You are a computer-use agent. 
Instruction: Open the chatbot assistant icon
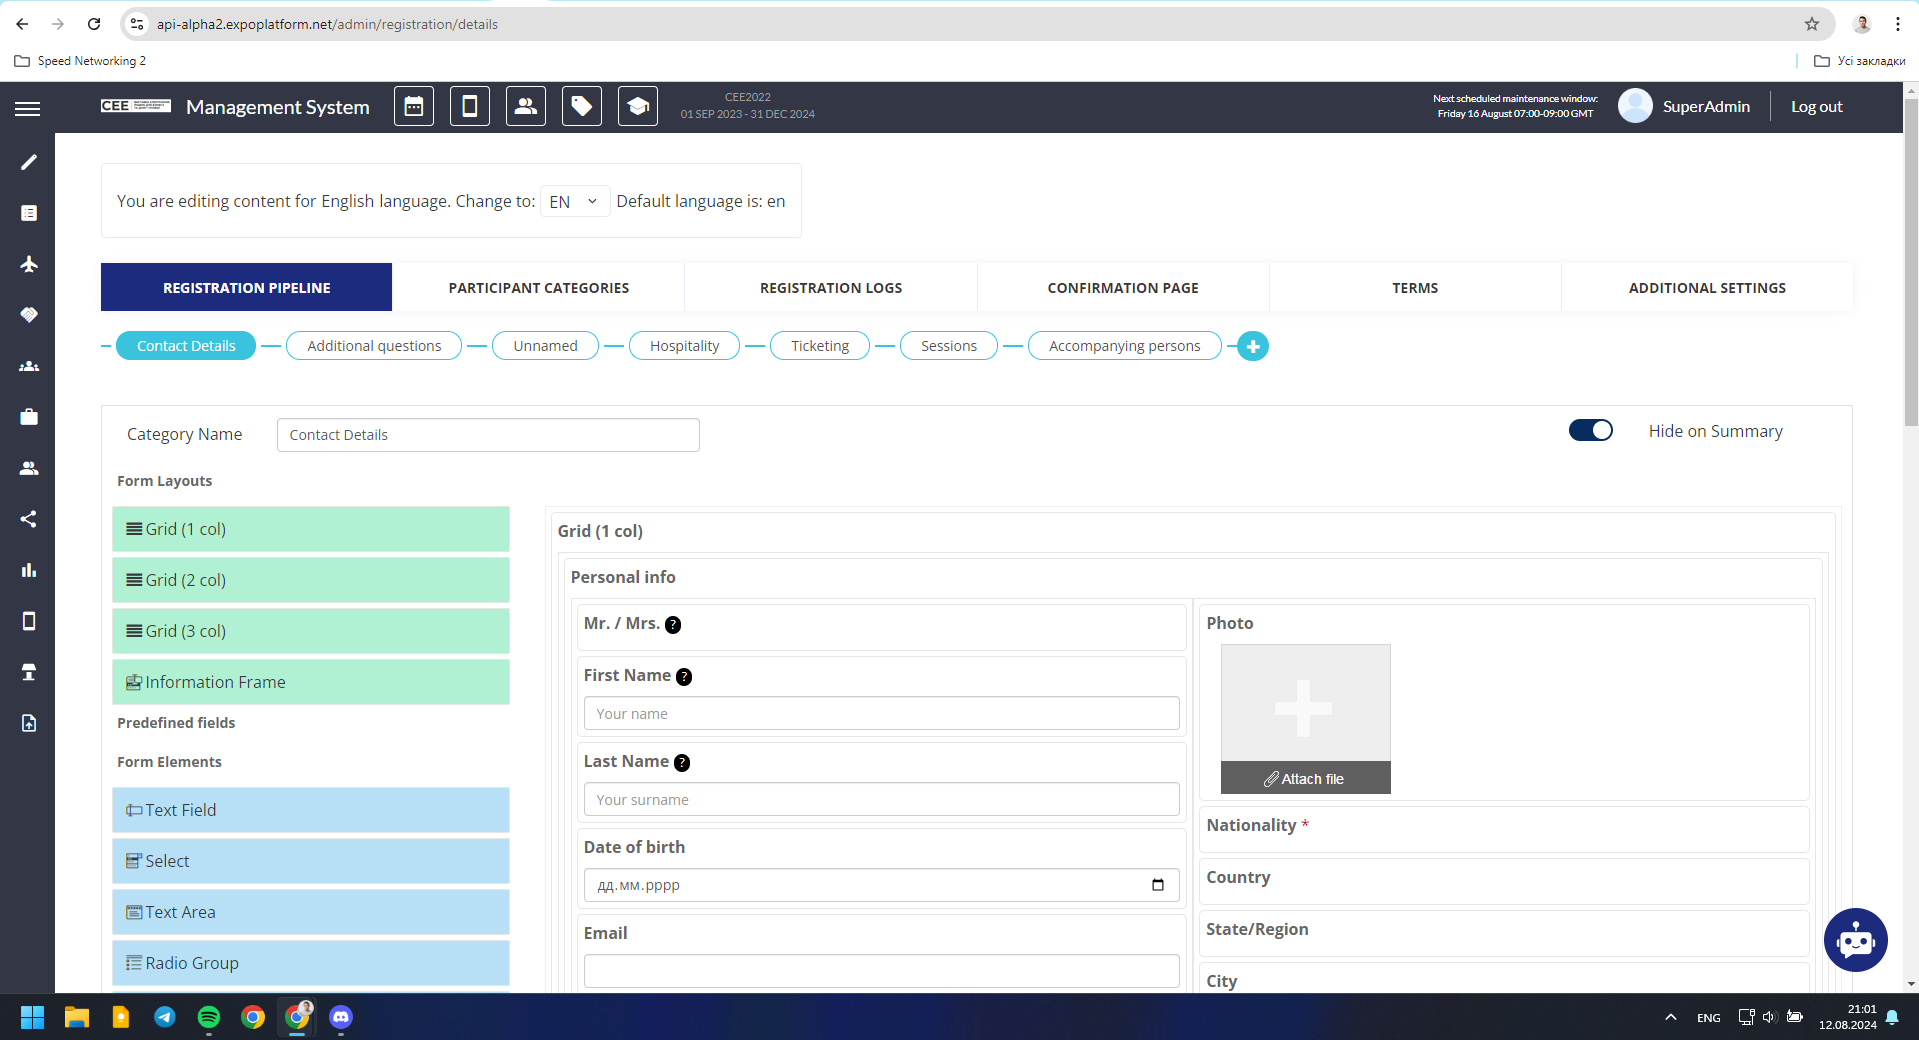pyautogui.click(x=1855, y=940)
